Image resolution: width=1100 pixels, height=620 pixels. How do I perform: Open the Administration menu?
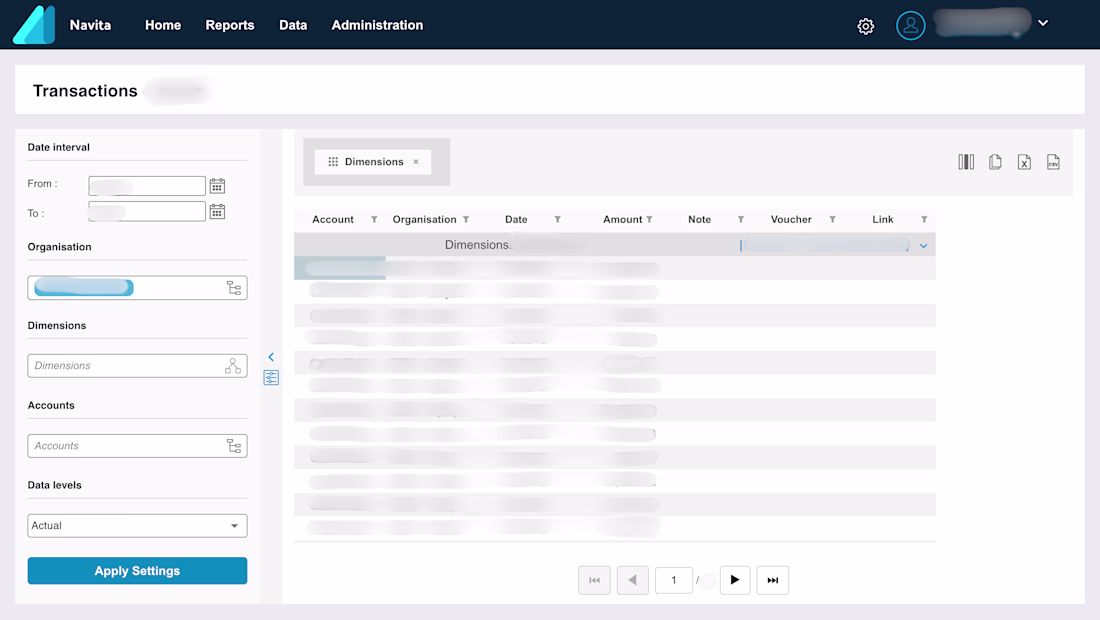[377, 25]
